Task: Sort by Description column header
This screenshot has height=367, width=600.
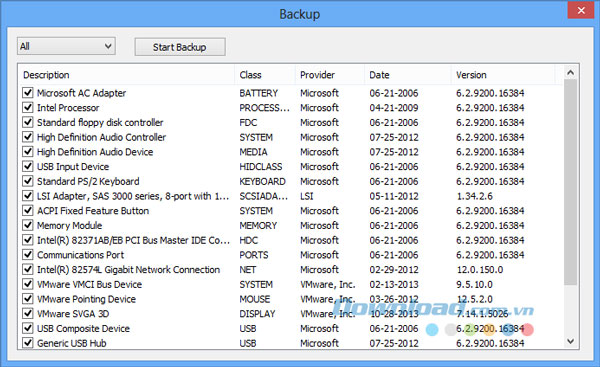Action: (x=126, y=75)
